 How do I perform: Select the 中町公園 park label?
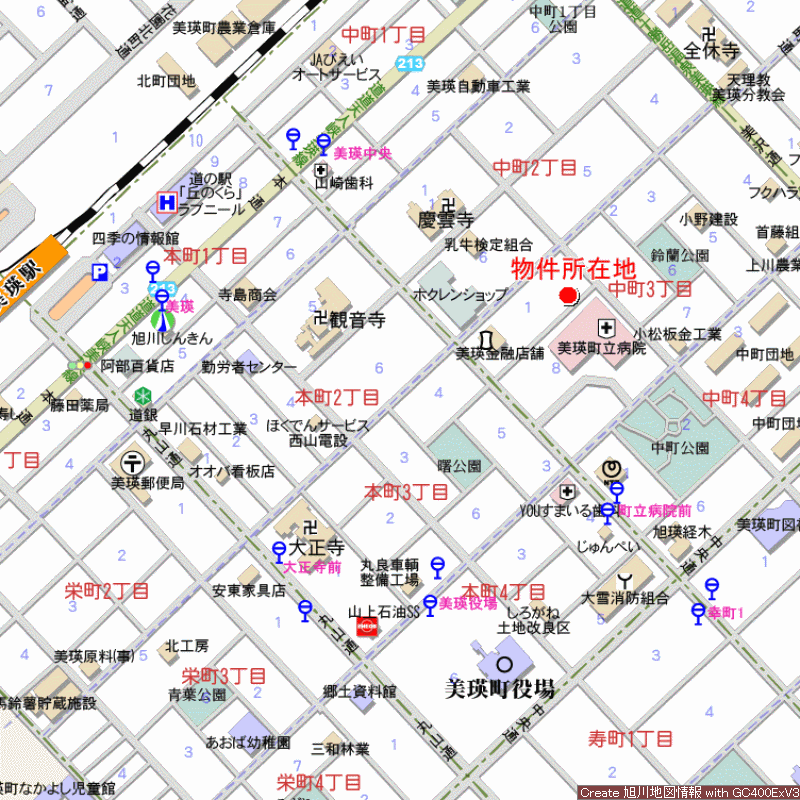pos(679,447)
